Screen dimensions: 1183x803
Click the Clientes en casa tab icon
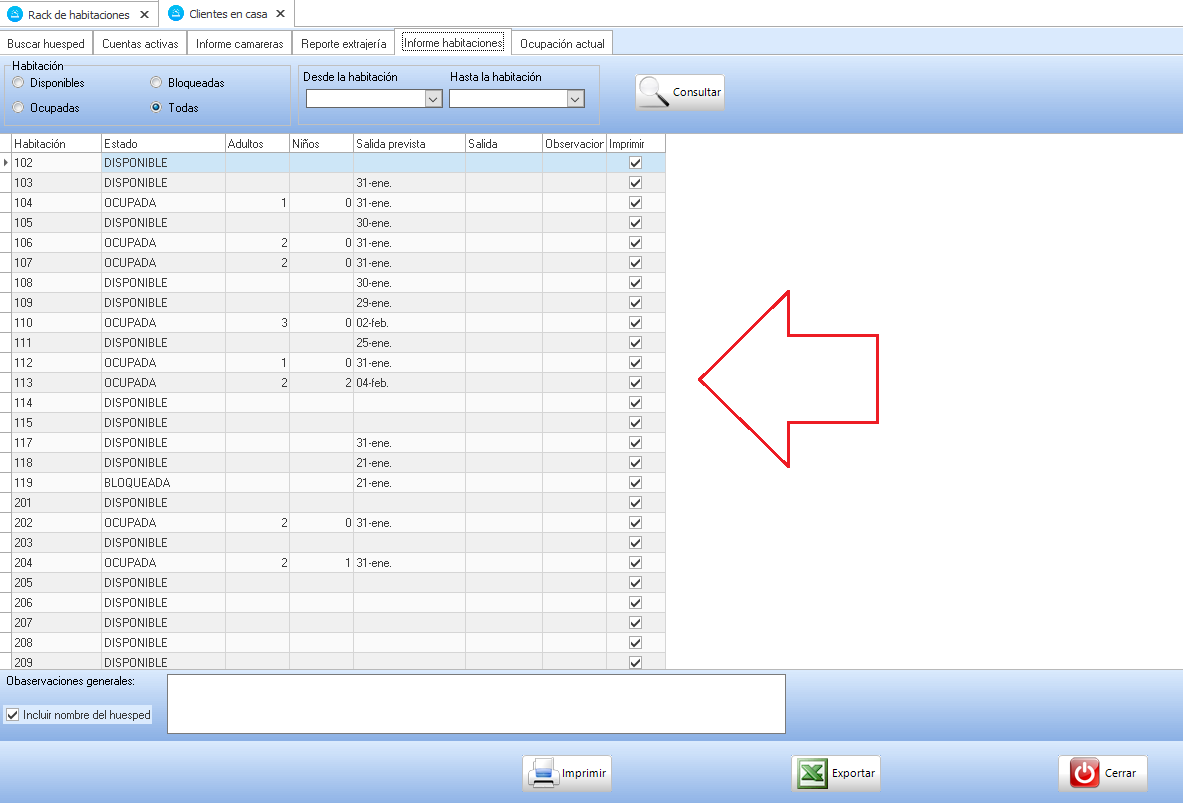(177, 14)
